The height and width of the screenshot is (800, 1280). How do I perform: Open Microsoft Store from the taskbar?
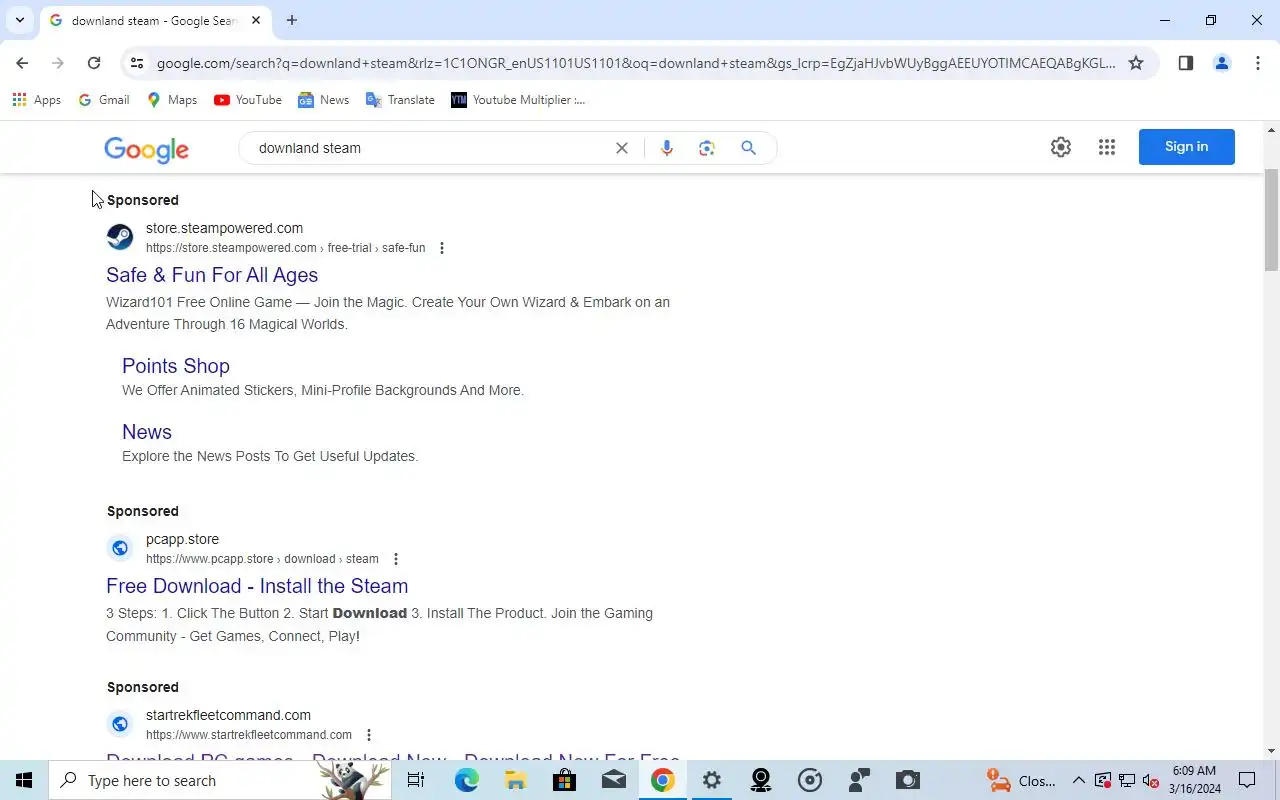(564, 780)
